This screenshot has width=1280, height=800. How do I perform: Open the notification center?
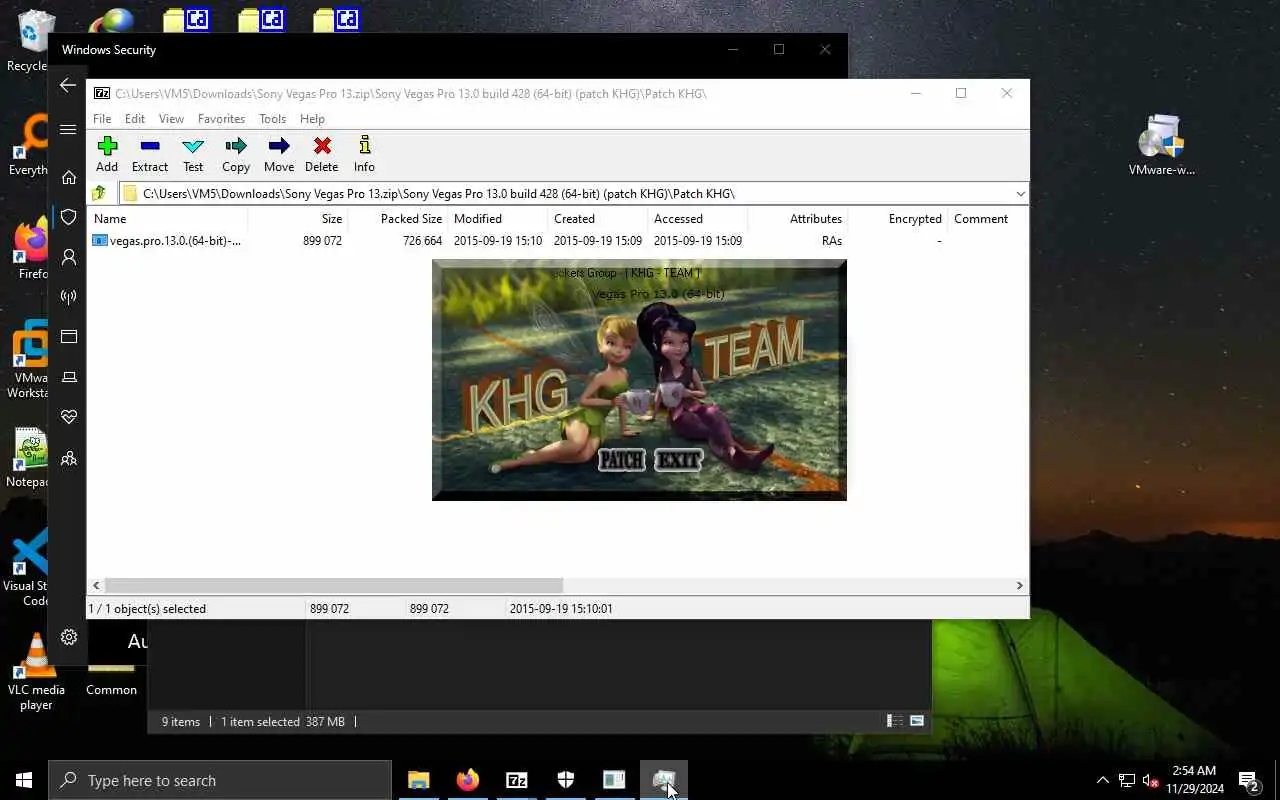(1249, 780)
